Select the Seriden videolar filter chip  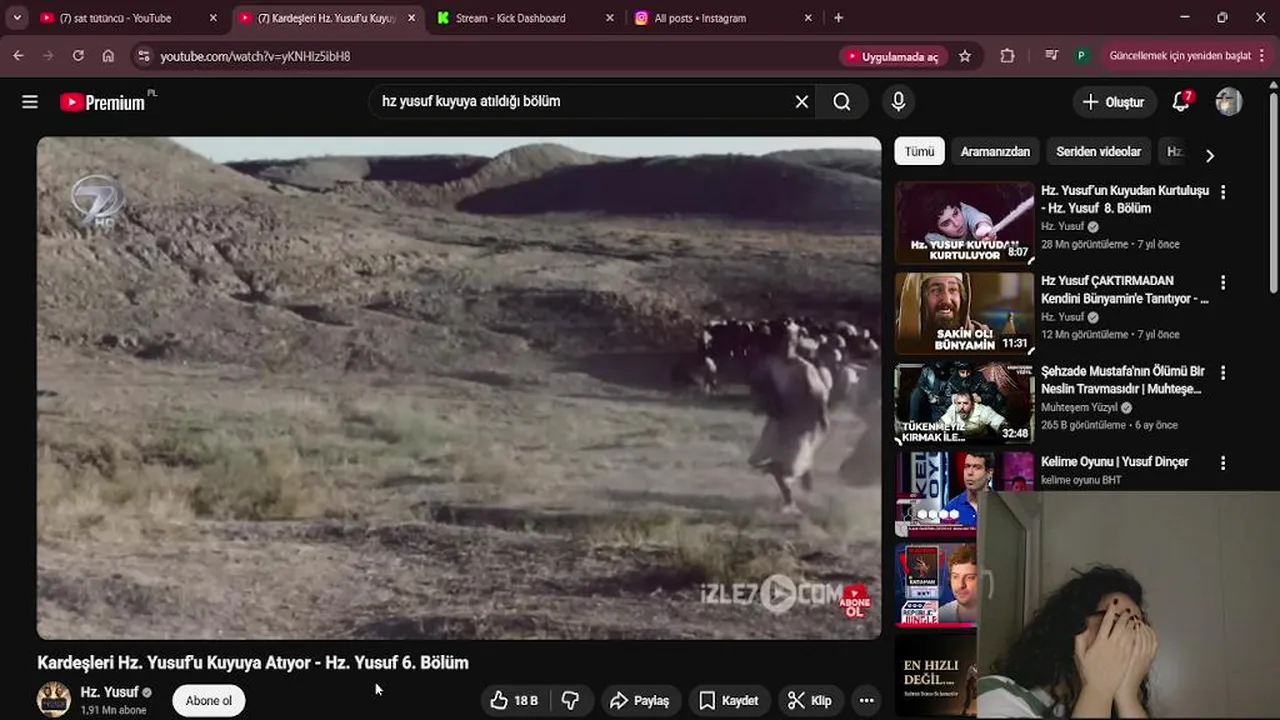[x=1098, y=152]
